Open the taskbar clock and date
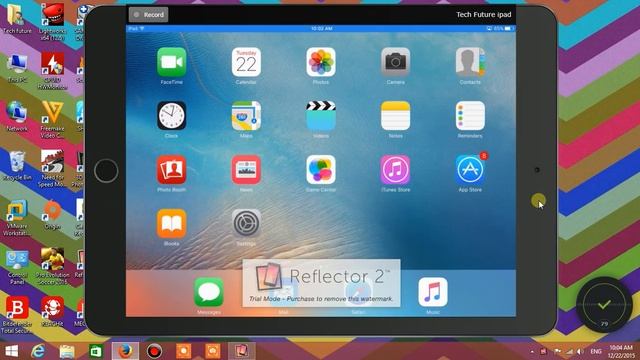The width and height of the screenshot is (640, 360). coord(621,351)
